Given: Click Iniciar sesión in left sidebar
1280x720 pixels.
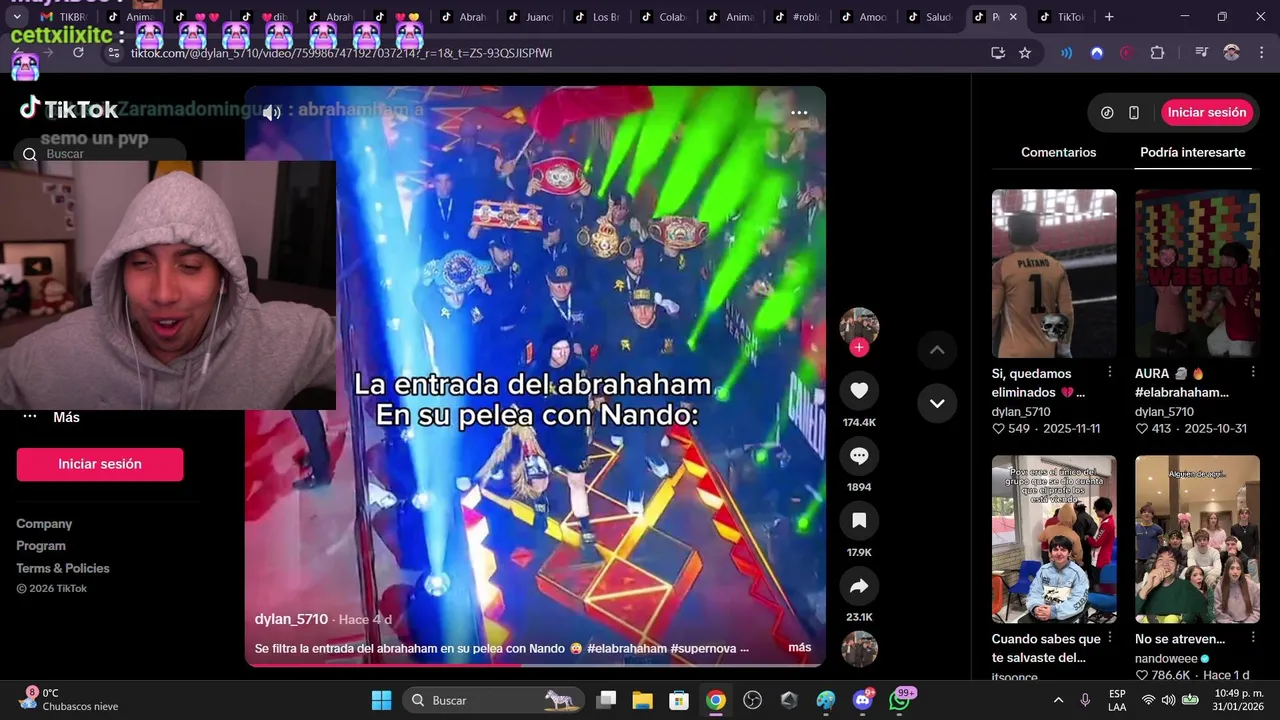Looking at the screenshot, I should (x=100, y=464).
